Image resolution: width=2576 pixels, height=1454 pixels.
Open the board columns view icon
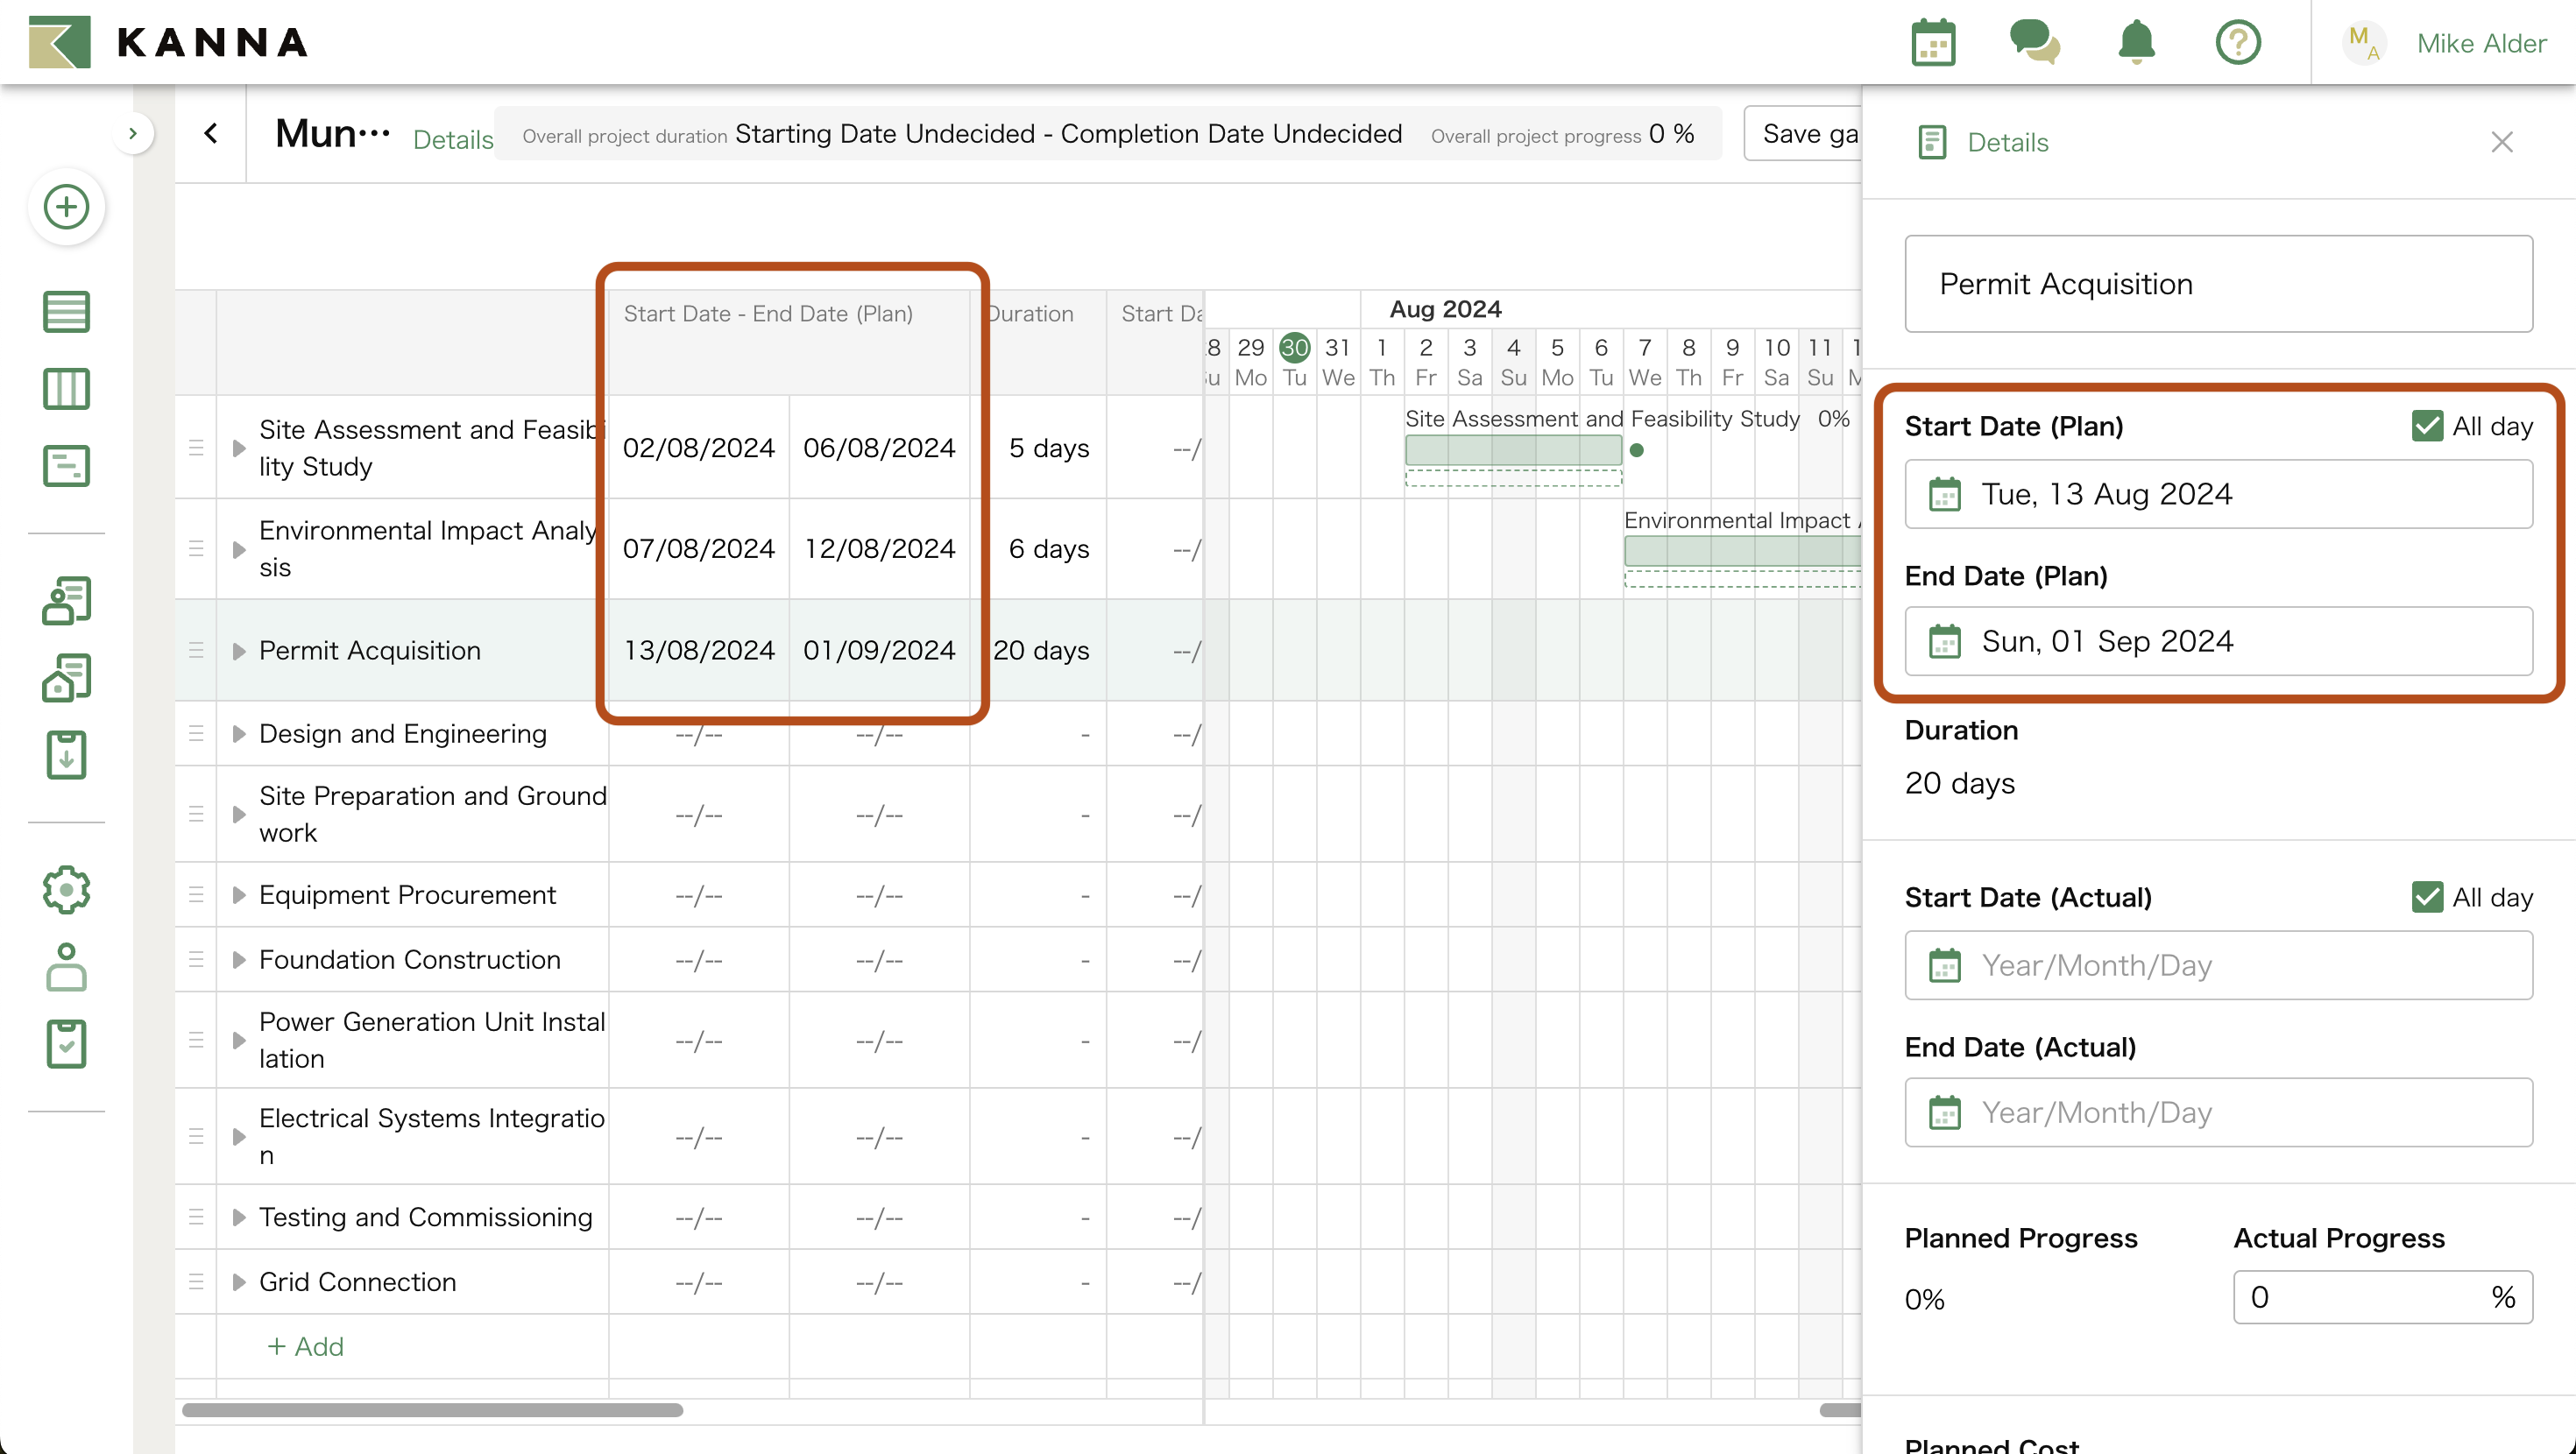pyautogui.click(x=66, y=388)
